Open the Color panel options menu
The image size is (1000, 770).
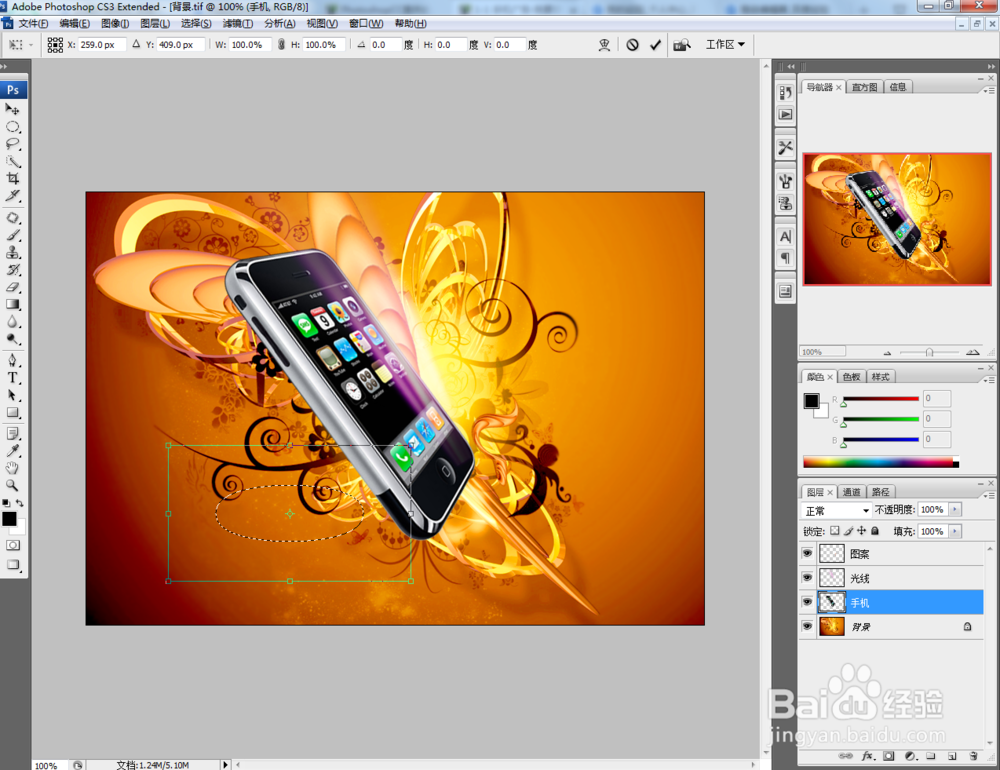coord(989,380)
